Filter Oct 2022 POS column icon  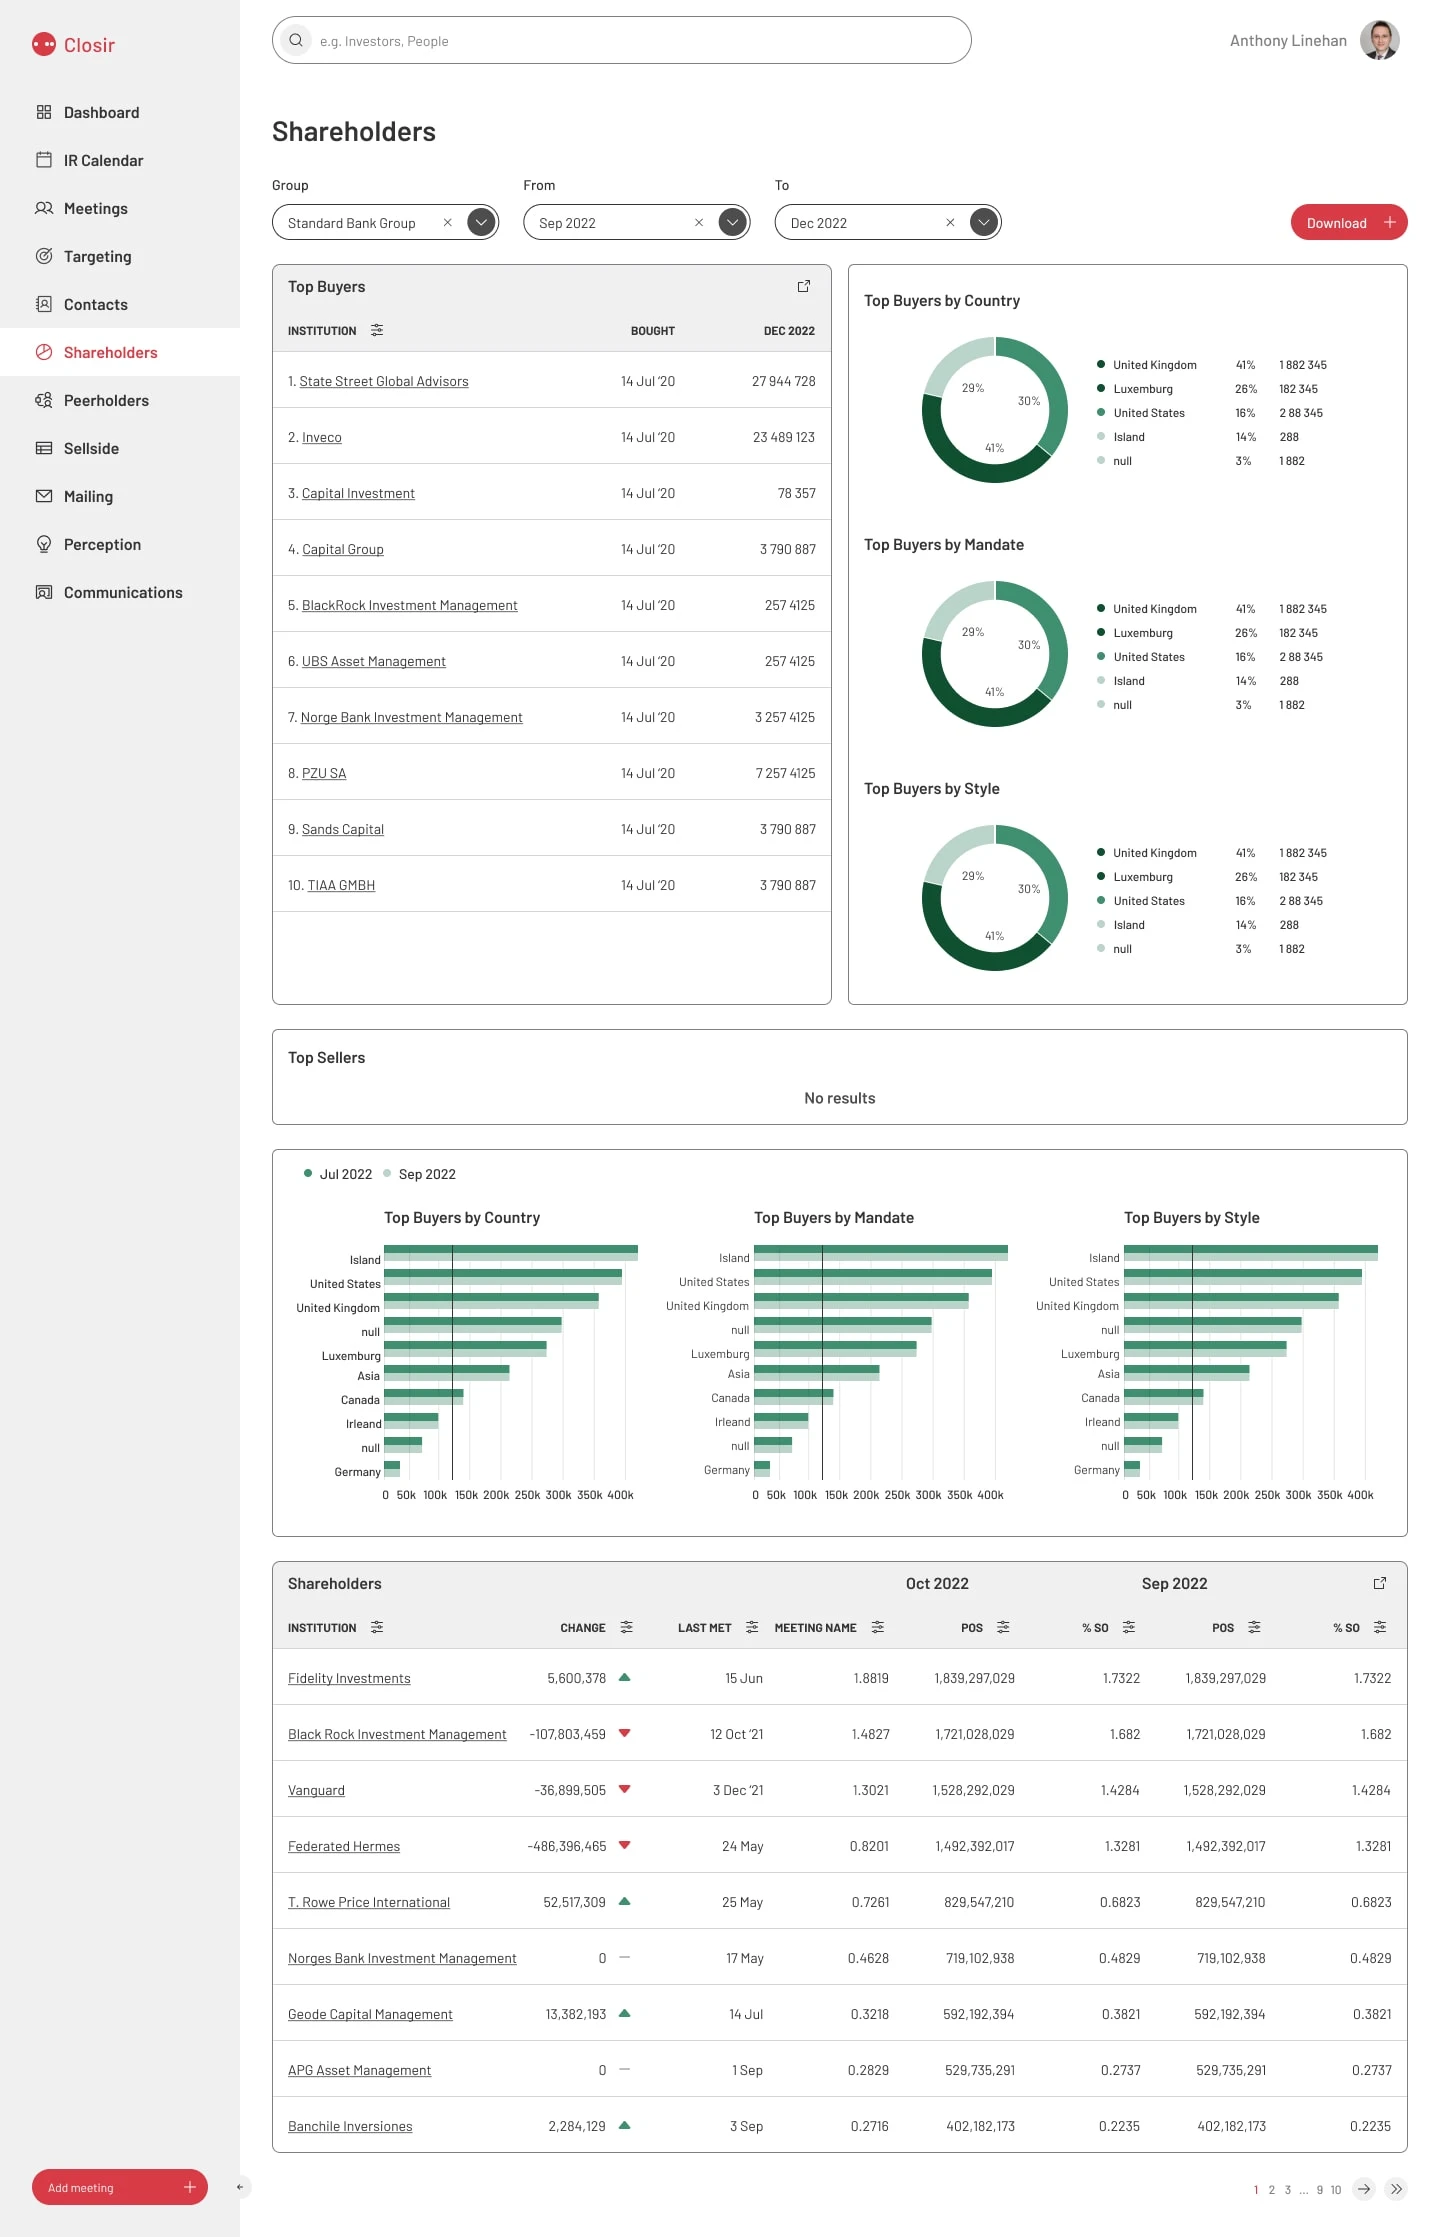(x=1003, y=1627)
